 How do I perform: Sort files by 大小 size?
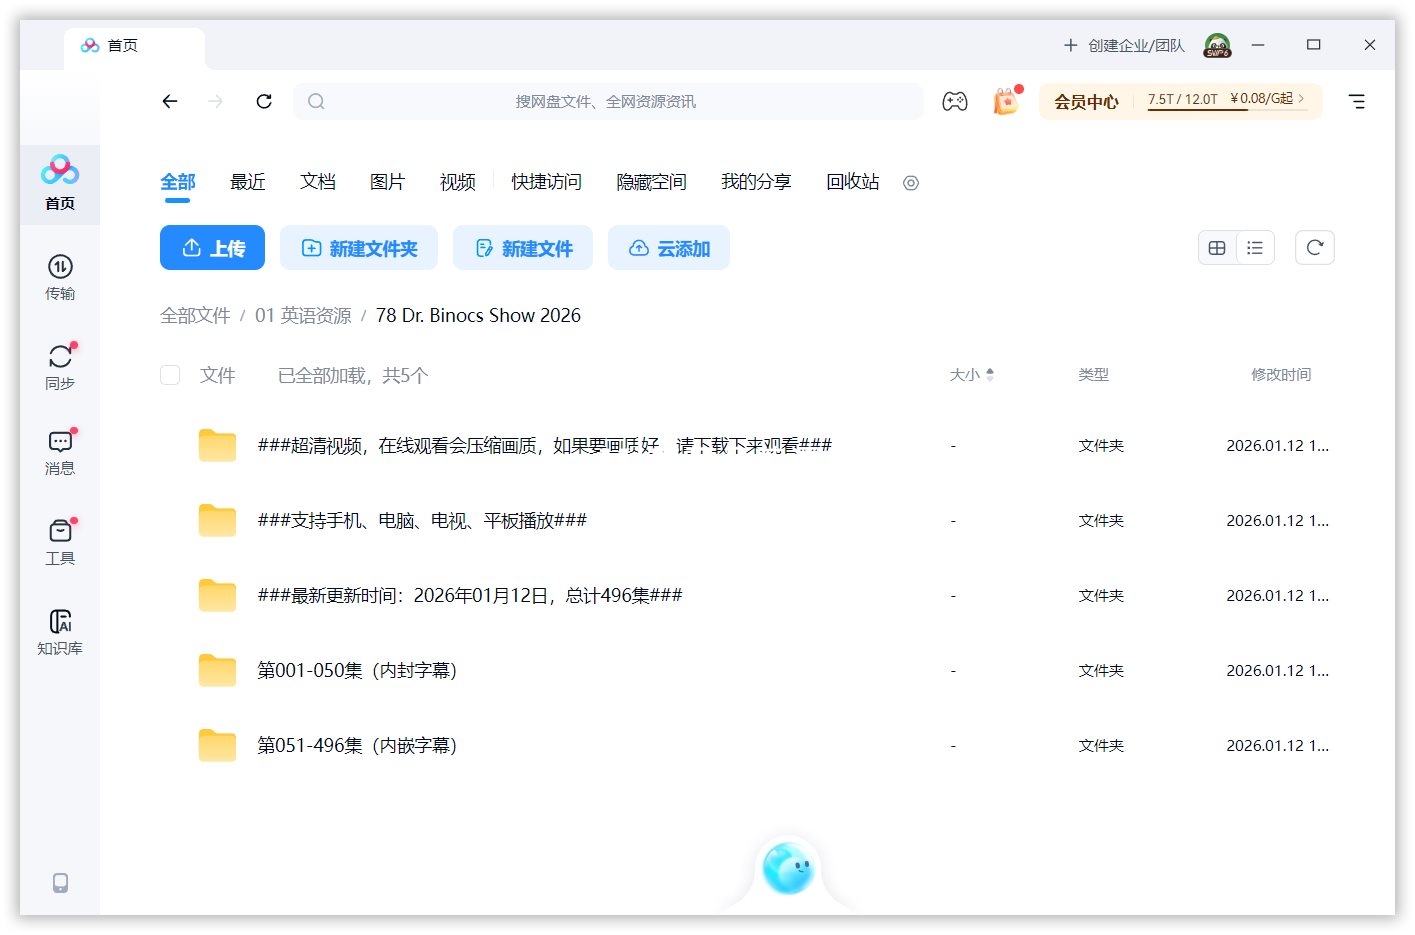pyautogui.click(x=970, y=375)
